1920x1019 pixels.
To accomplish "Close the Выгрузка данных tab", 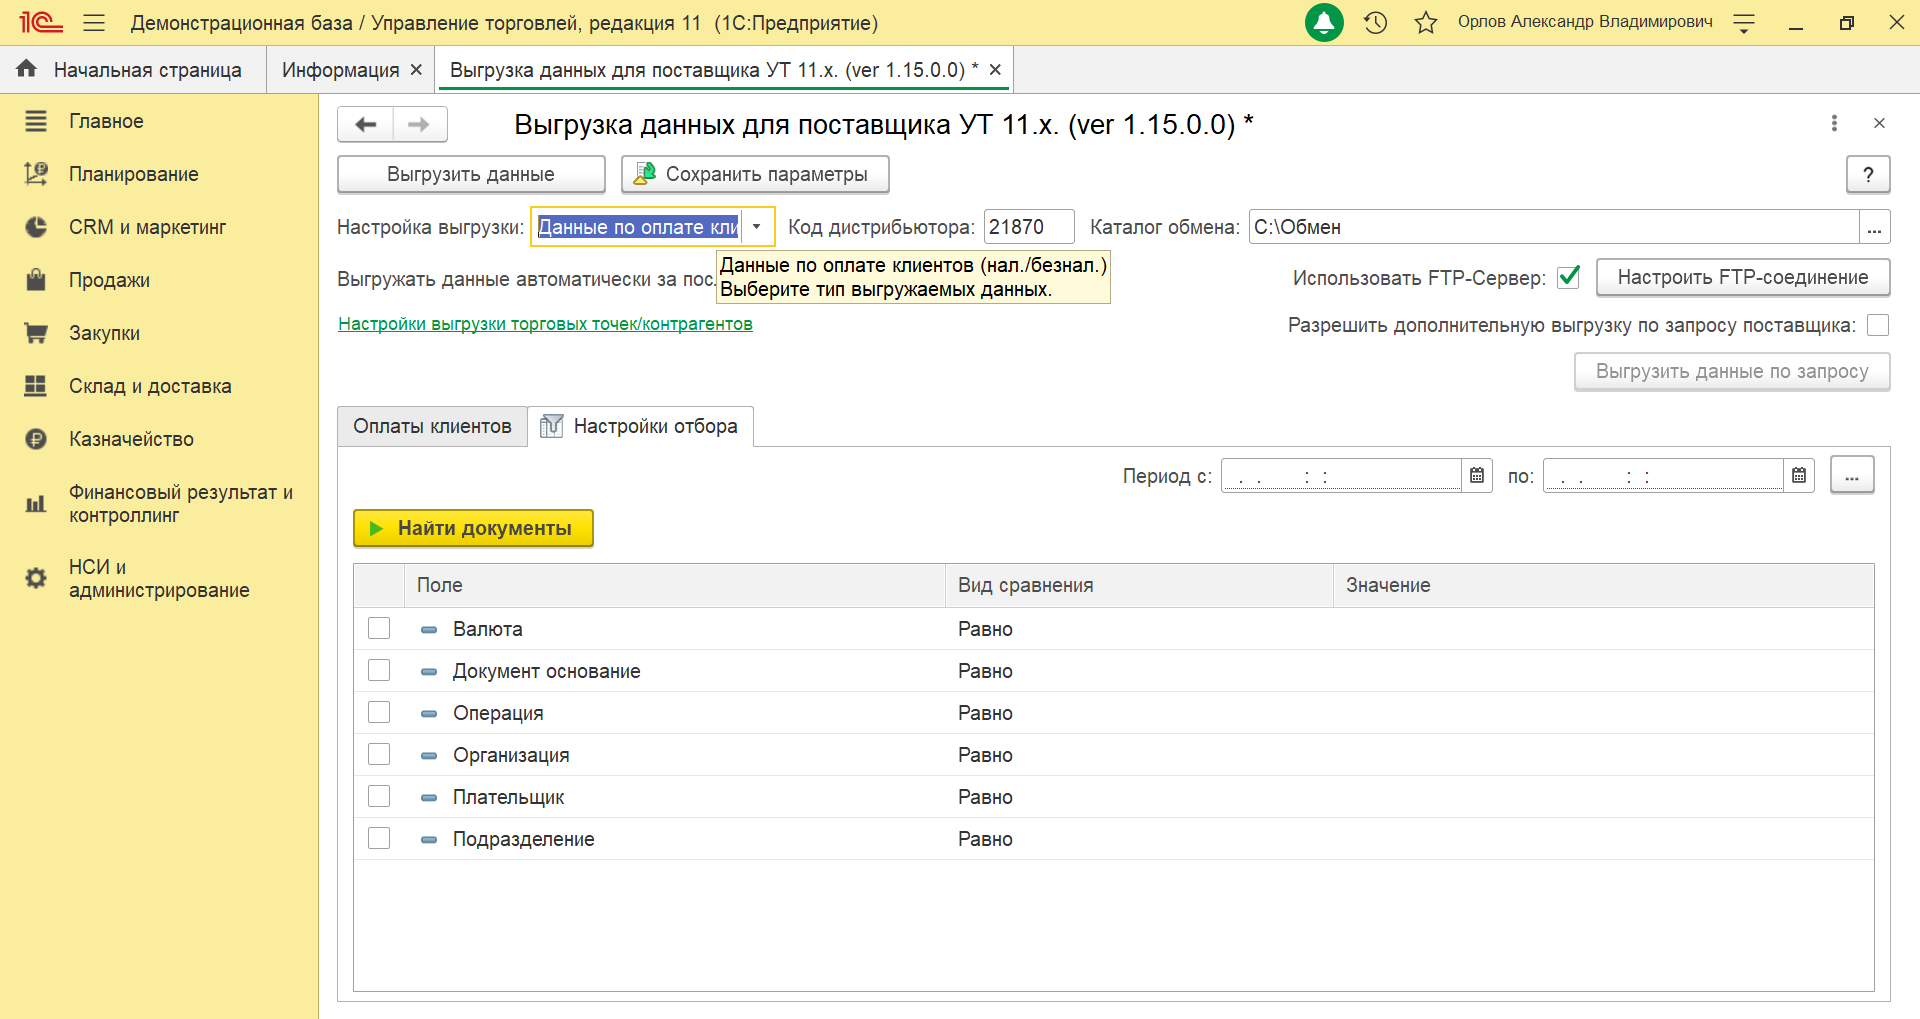I will coord(995,70).
